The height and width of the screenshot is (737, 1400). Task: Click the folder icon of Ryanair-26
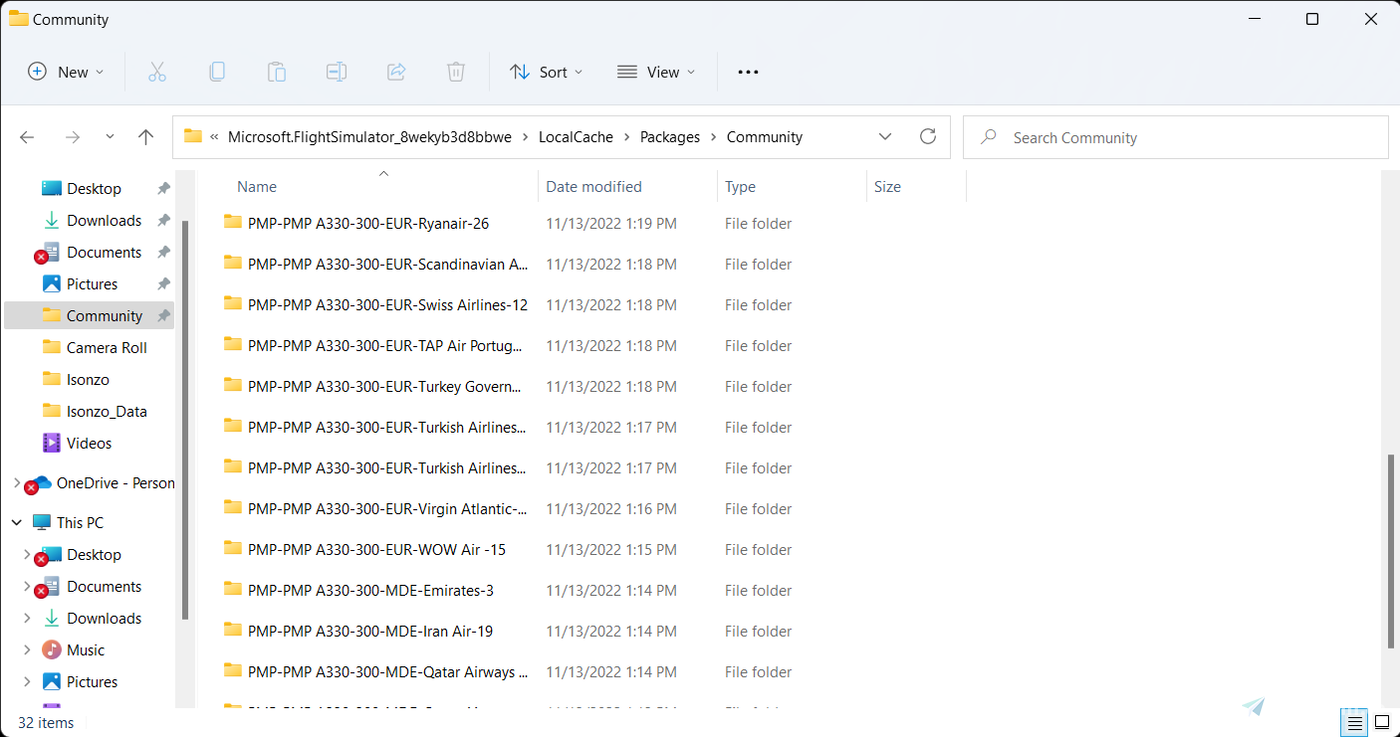[233, 222]
